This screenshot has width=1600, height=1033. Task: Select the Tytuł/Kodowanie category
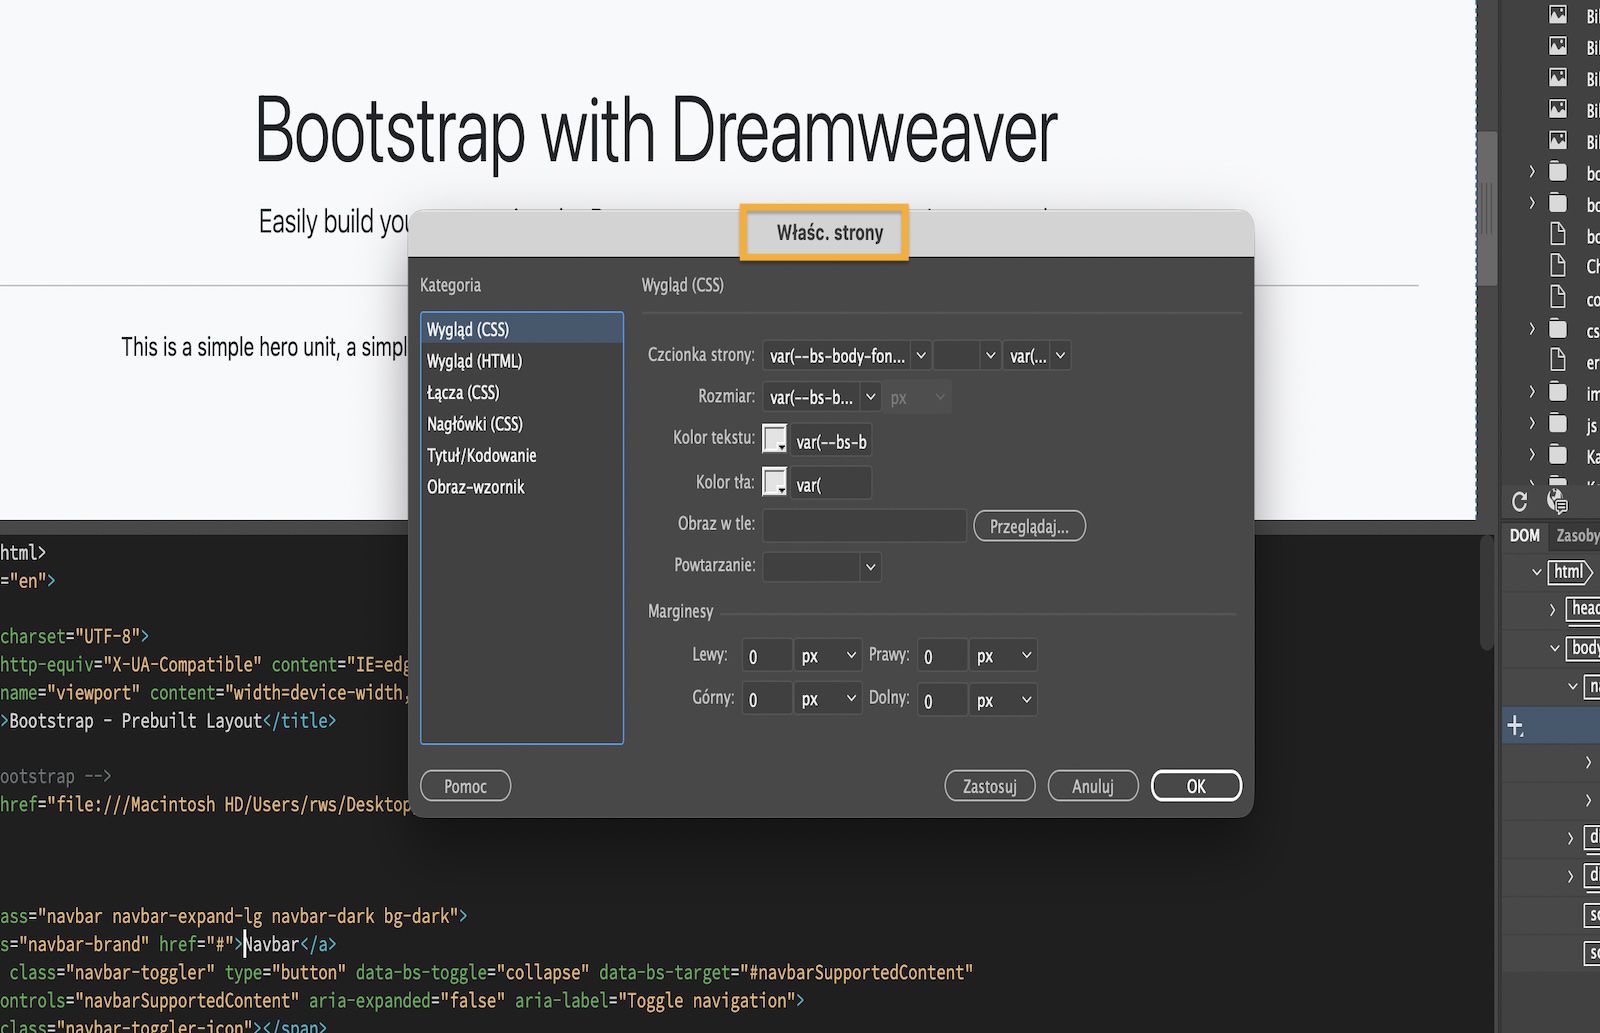(522, 455)
